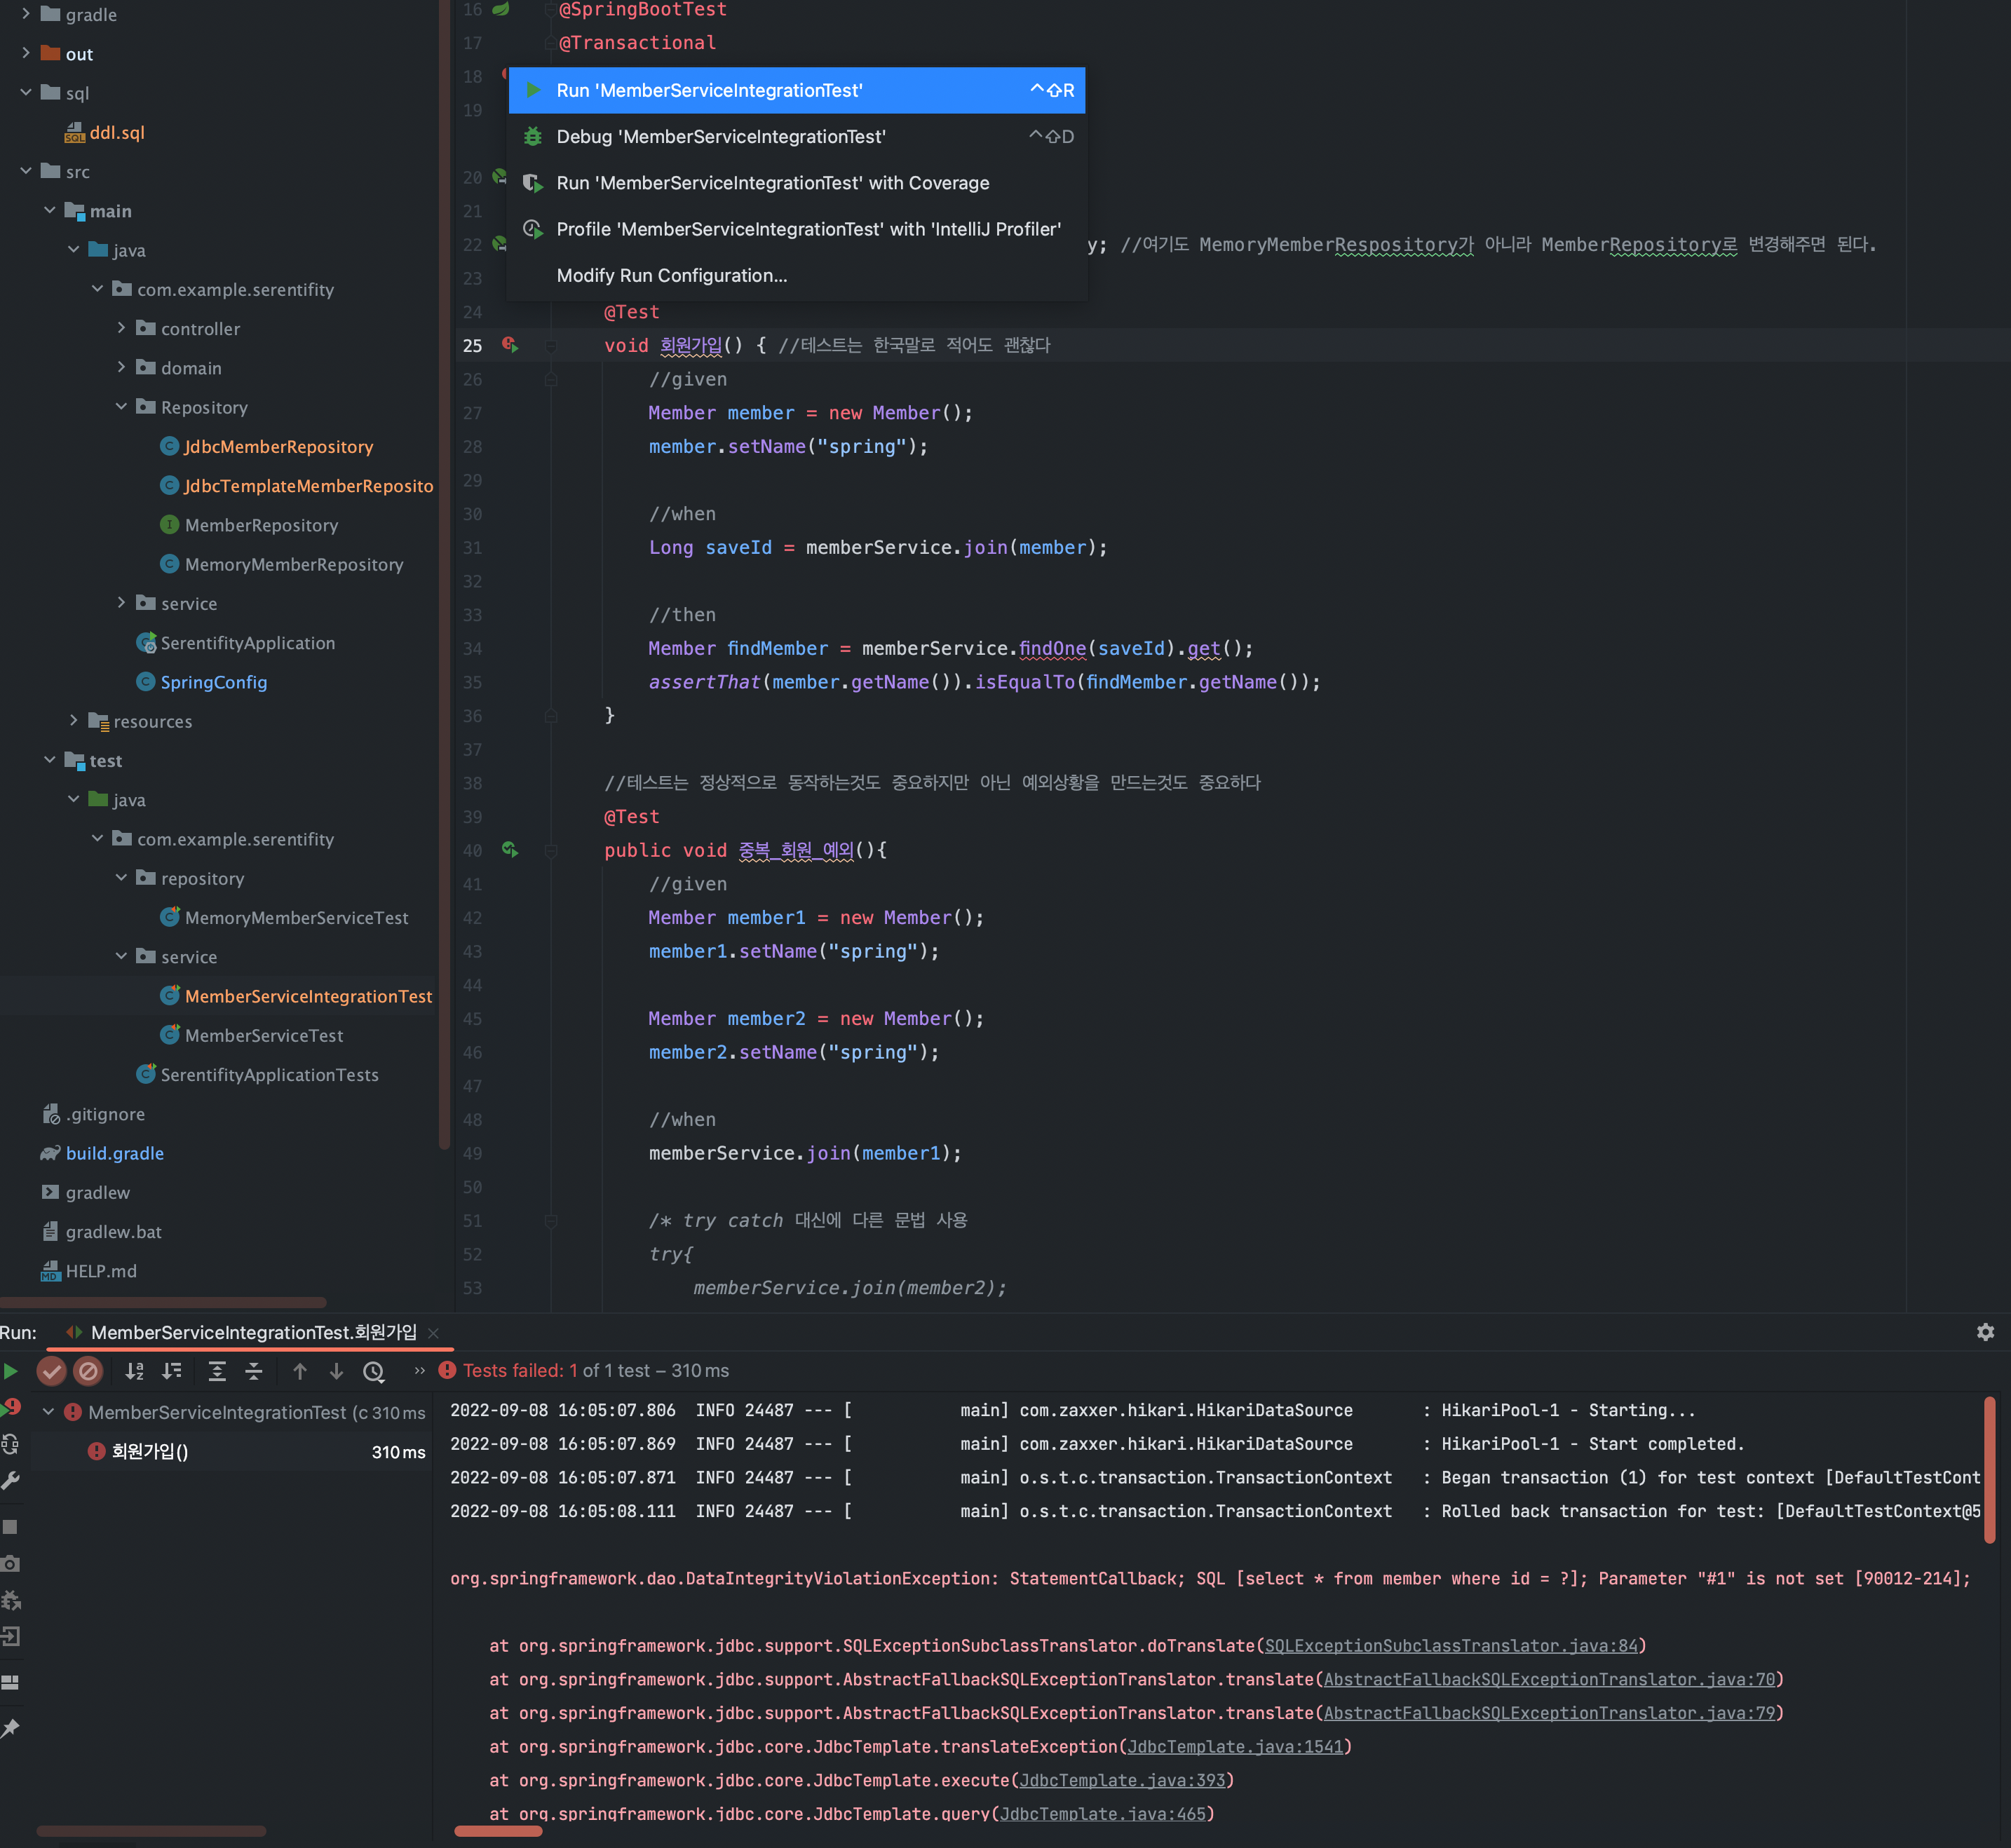Image resolution: width=2011 pixels, height=1848 pixels.
Task: Click the Stop square icon in Run sidebar
Action: (x=10, y=1527)
